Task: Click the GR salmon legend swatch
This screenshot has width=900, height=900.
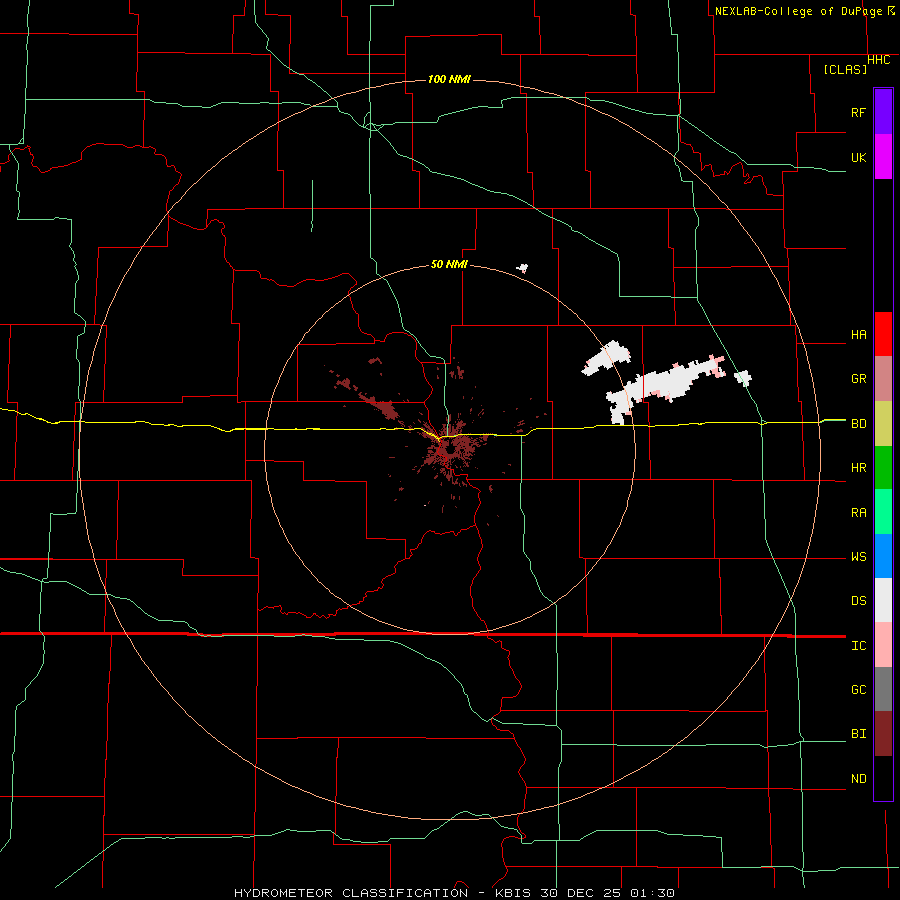Action: pyautogui.click(x=883, y=379)
